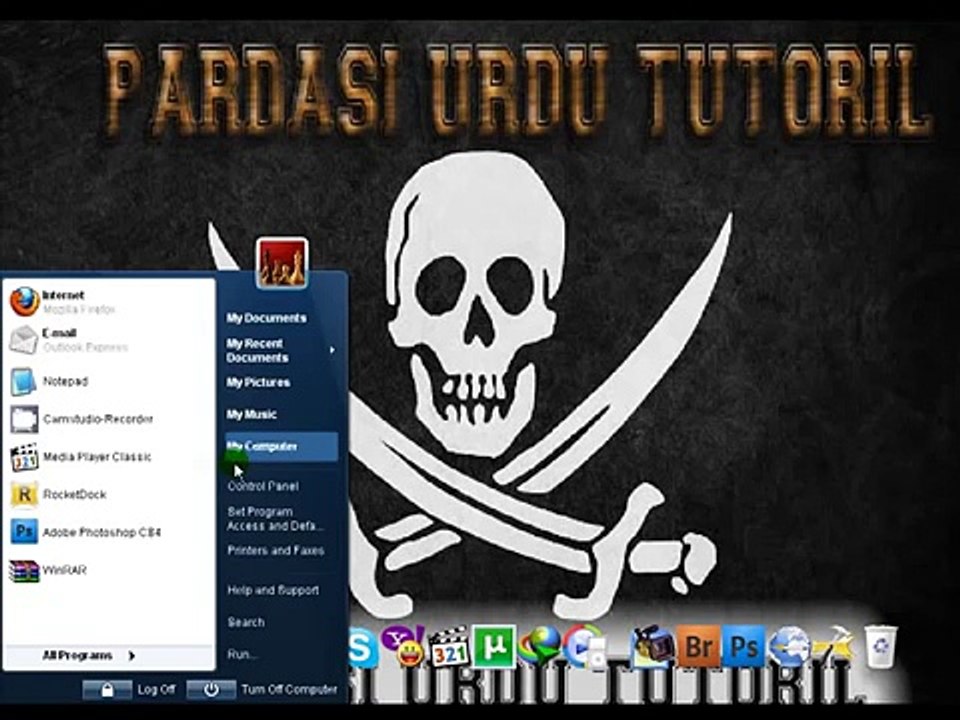Open Search from Start menu
Image resolution: width=960 pixels, height=720 pixels.
tap(246, 622)
